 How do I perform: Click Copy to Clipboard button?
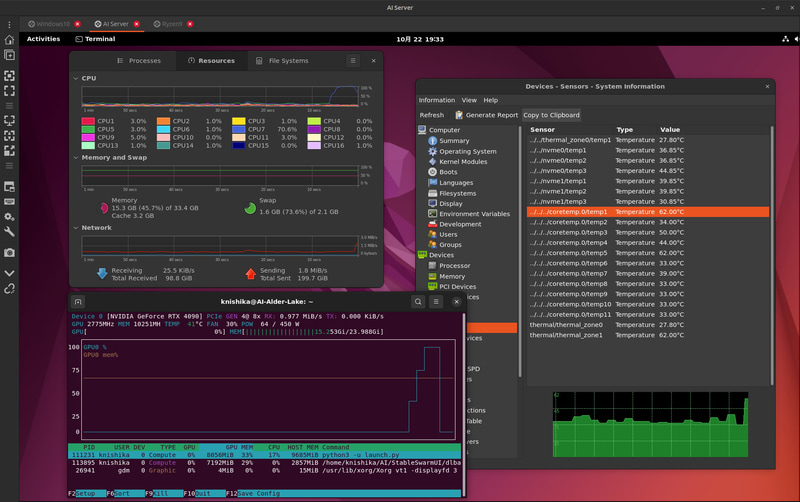click(551, 115)
